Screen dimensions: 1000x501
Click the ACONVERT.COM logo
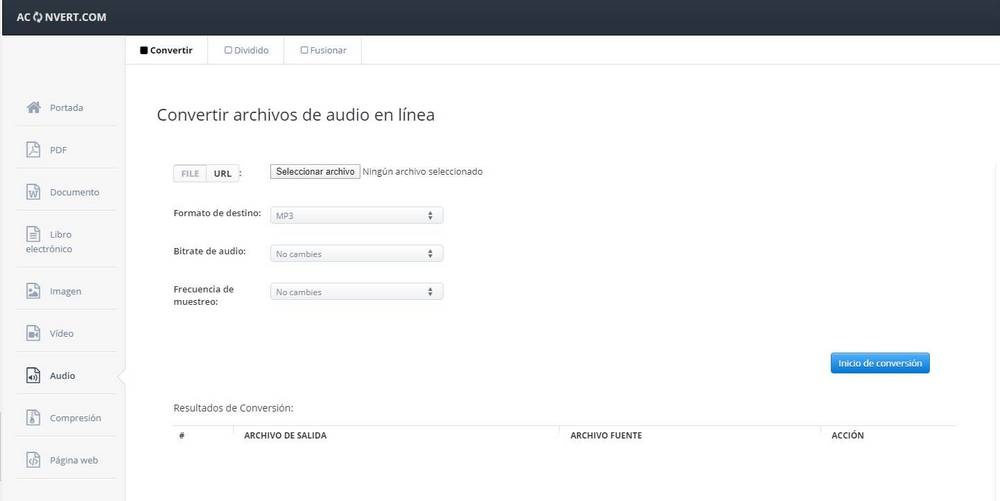pyautogui.click(x=61, y=17)
